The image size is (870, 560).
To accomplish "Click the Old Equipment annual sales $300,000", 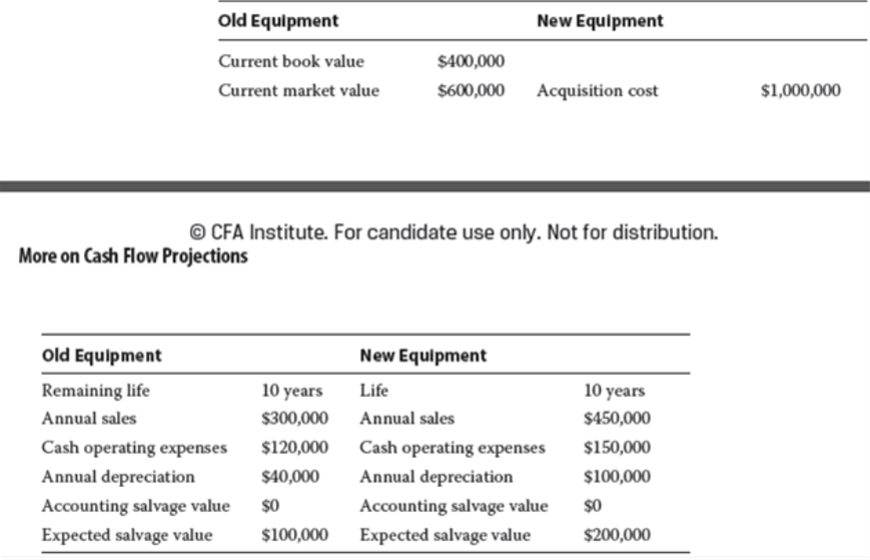I will [294, 419].
